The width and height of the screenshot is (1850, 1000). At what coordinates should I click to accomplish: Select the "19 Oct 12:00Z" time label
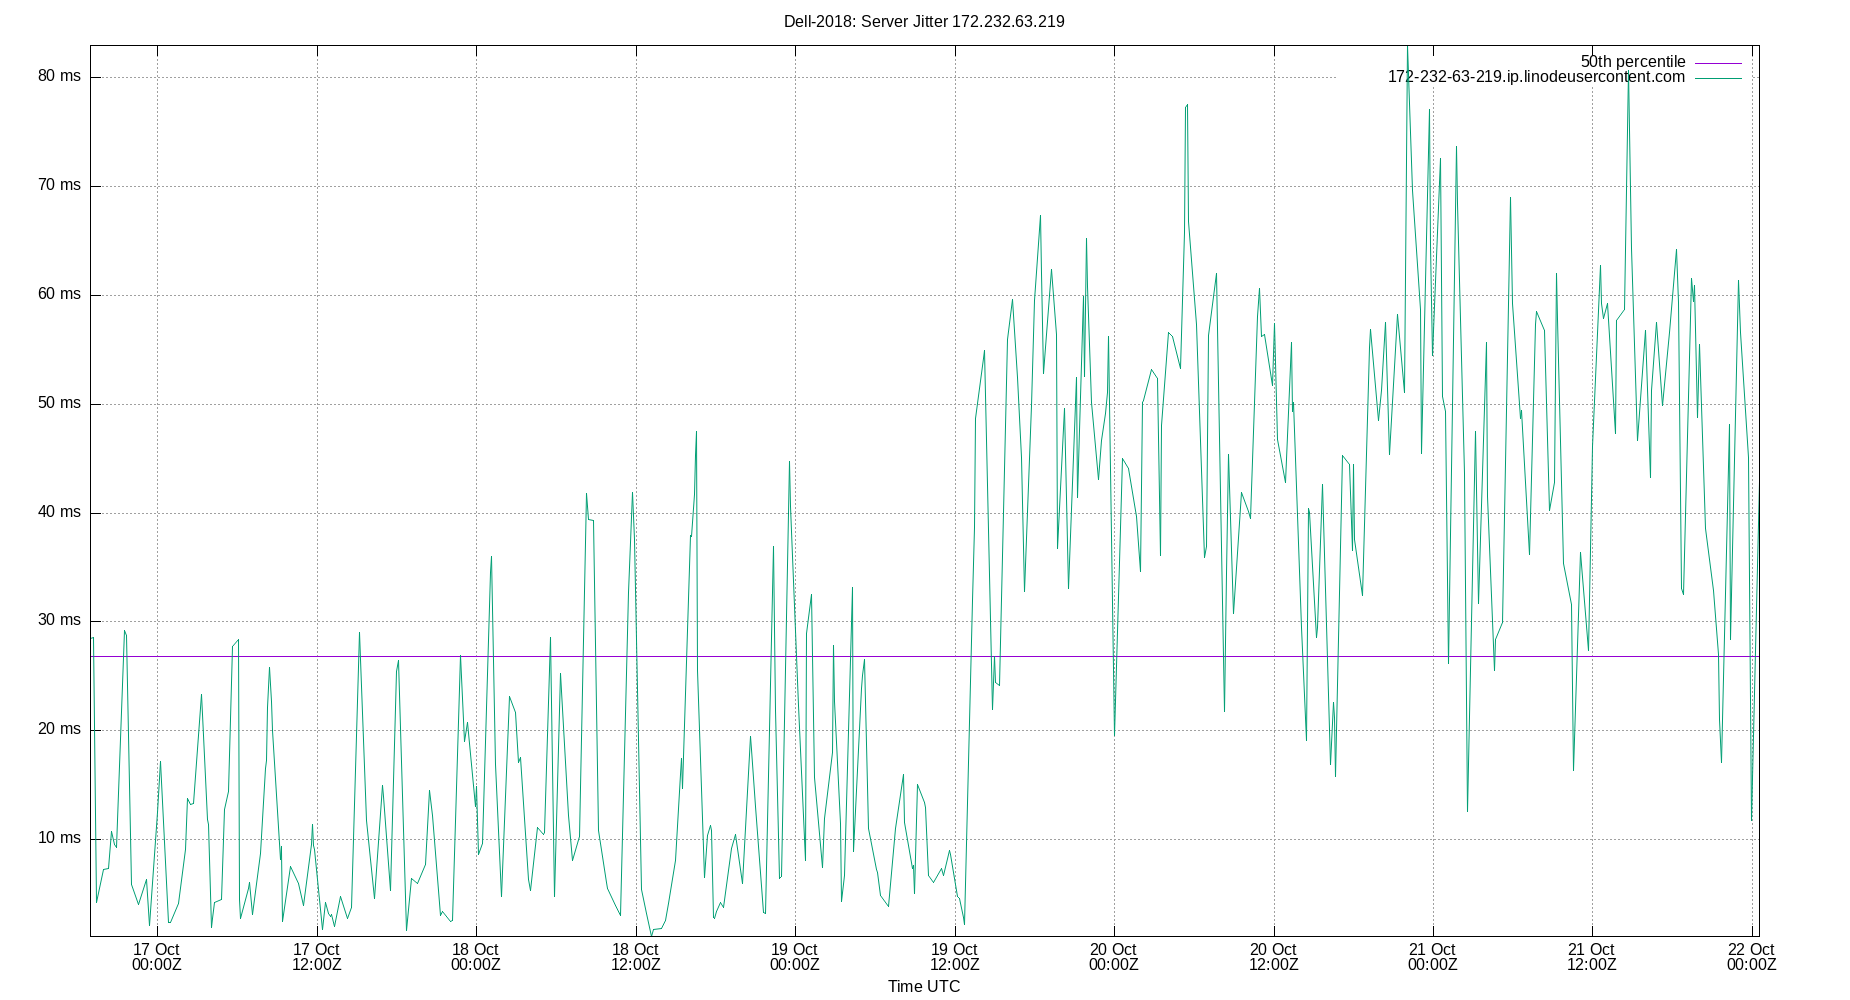(955, 957)
